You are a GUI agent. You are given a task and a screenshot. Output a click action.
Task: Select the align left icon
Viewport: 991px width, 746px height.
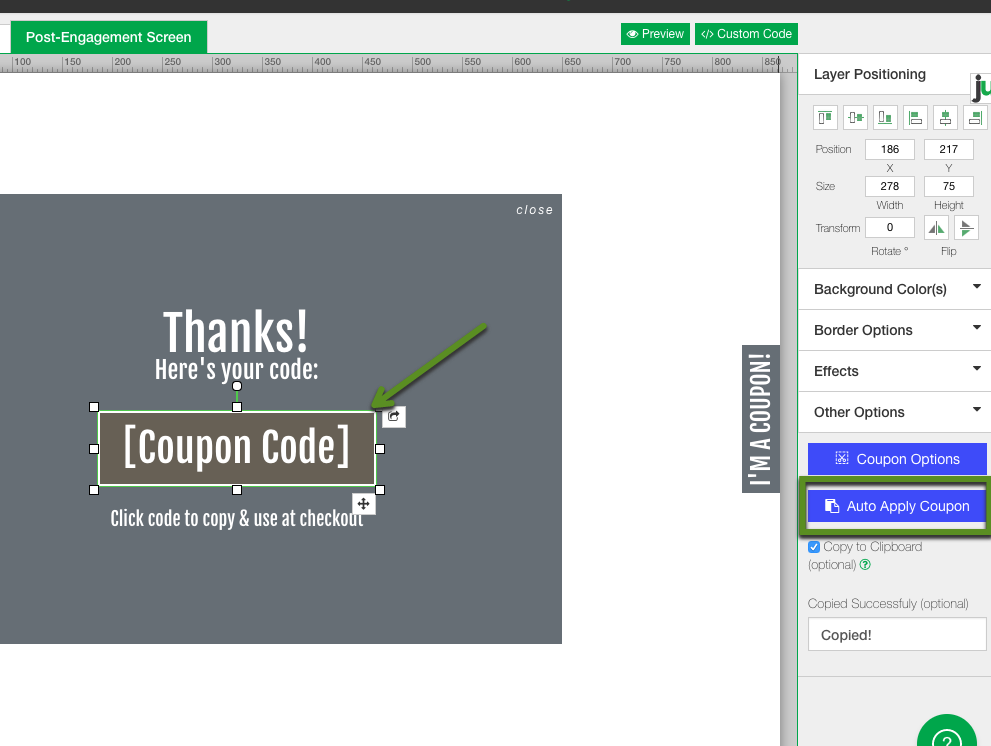click(x=915, y=117)
